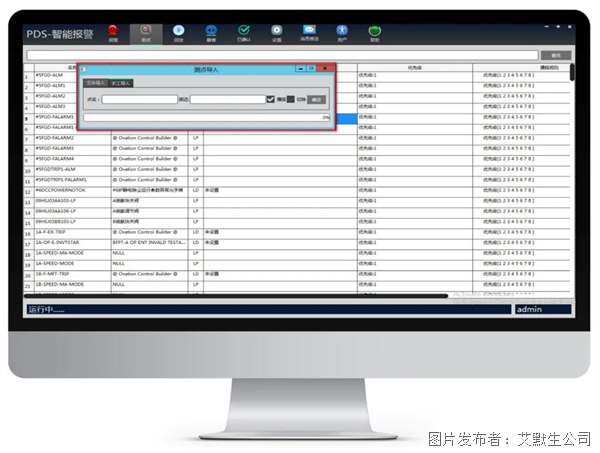The image size is (600, 453).
Task: Click the vertical scrollbar of the table
Action: (x=572, y=150)
